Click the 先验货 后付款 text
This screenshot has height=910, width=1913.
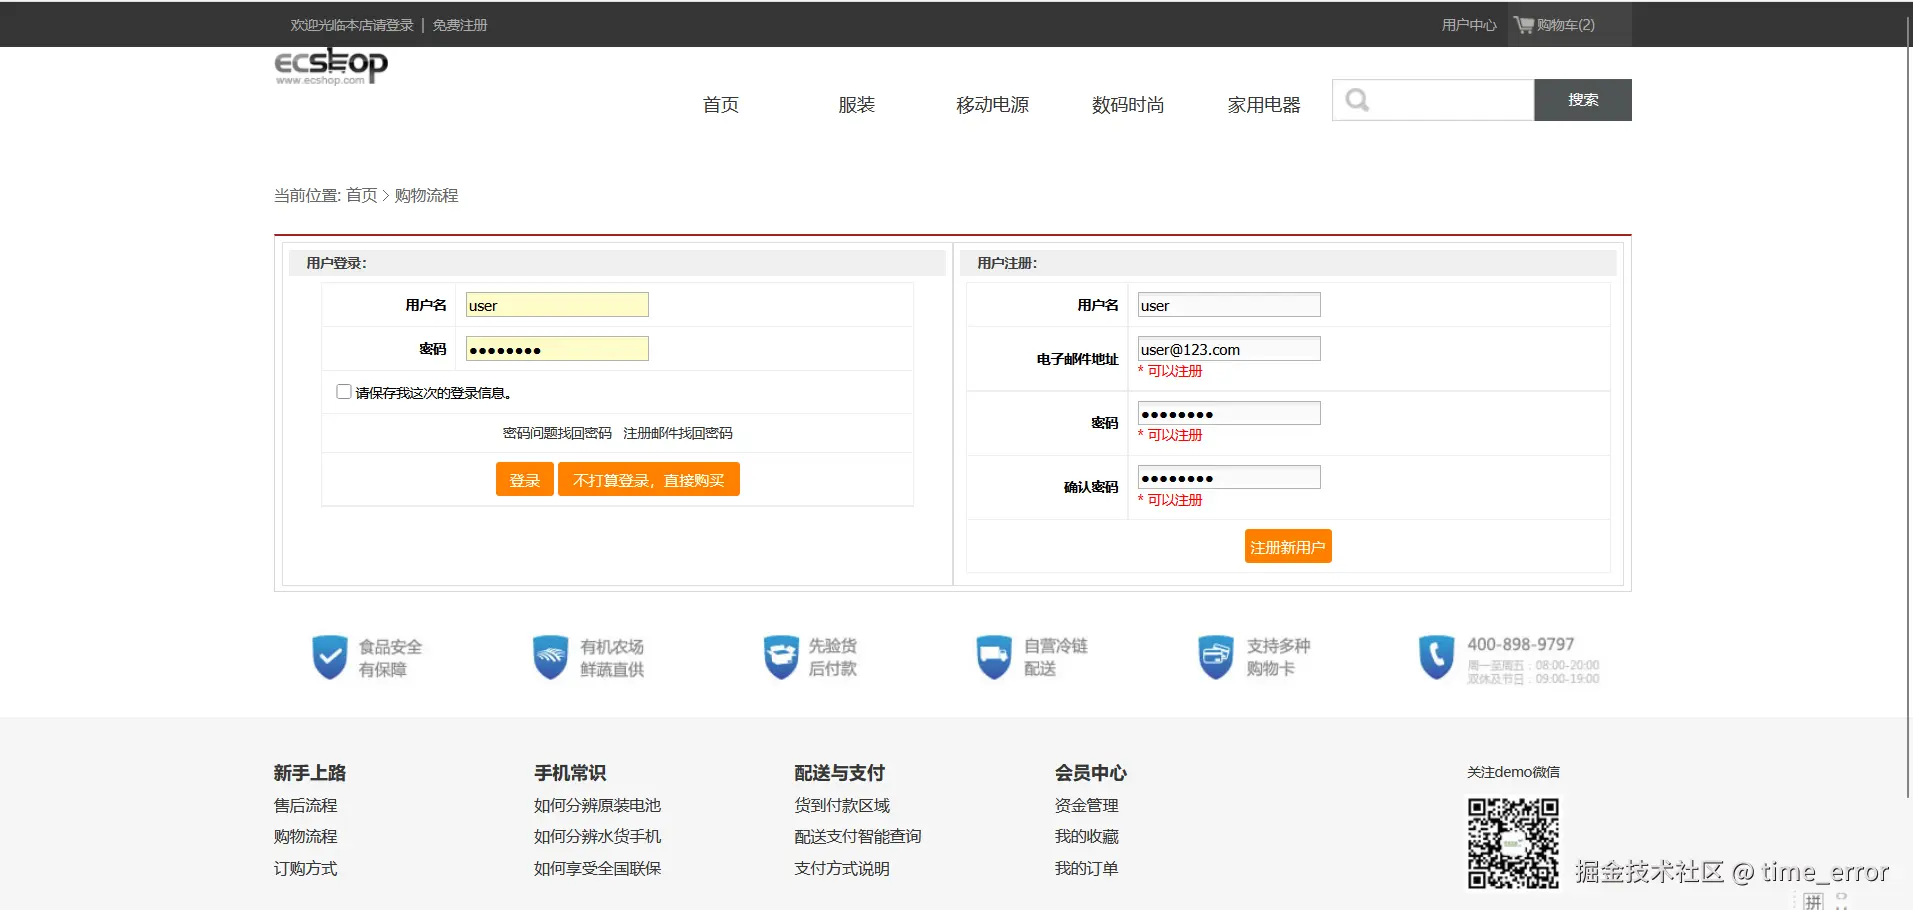833,657
